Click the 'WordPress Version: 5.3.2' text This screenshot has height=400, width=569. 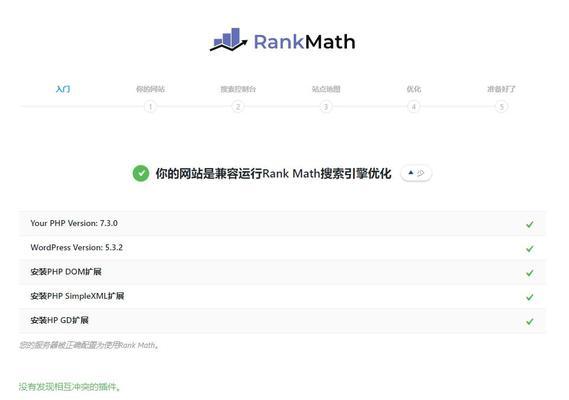pyautogui.click(x=77, y=248)
